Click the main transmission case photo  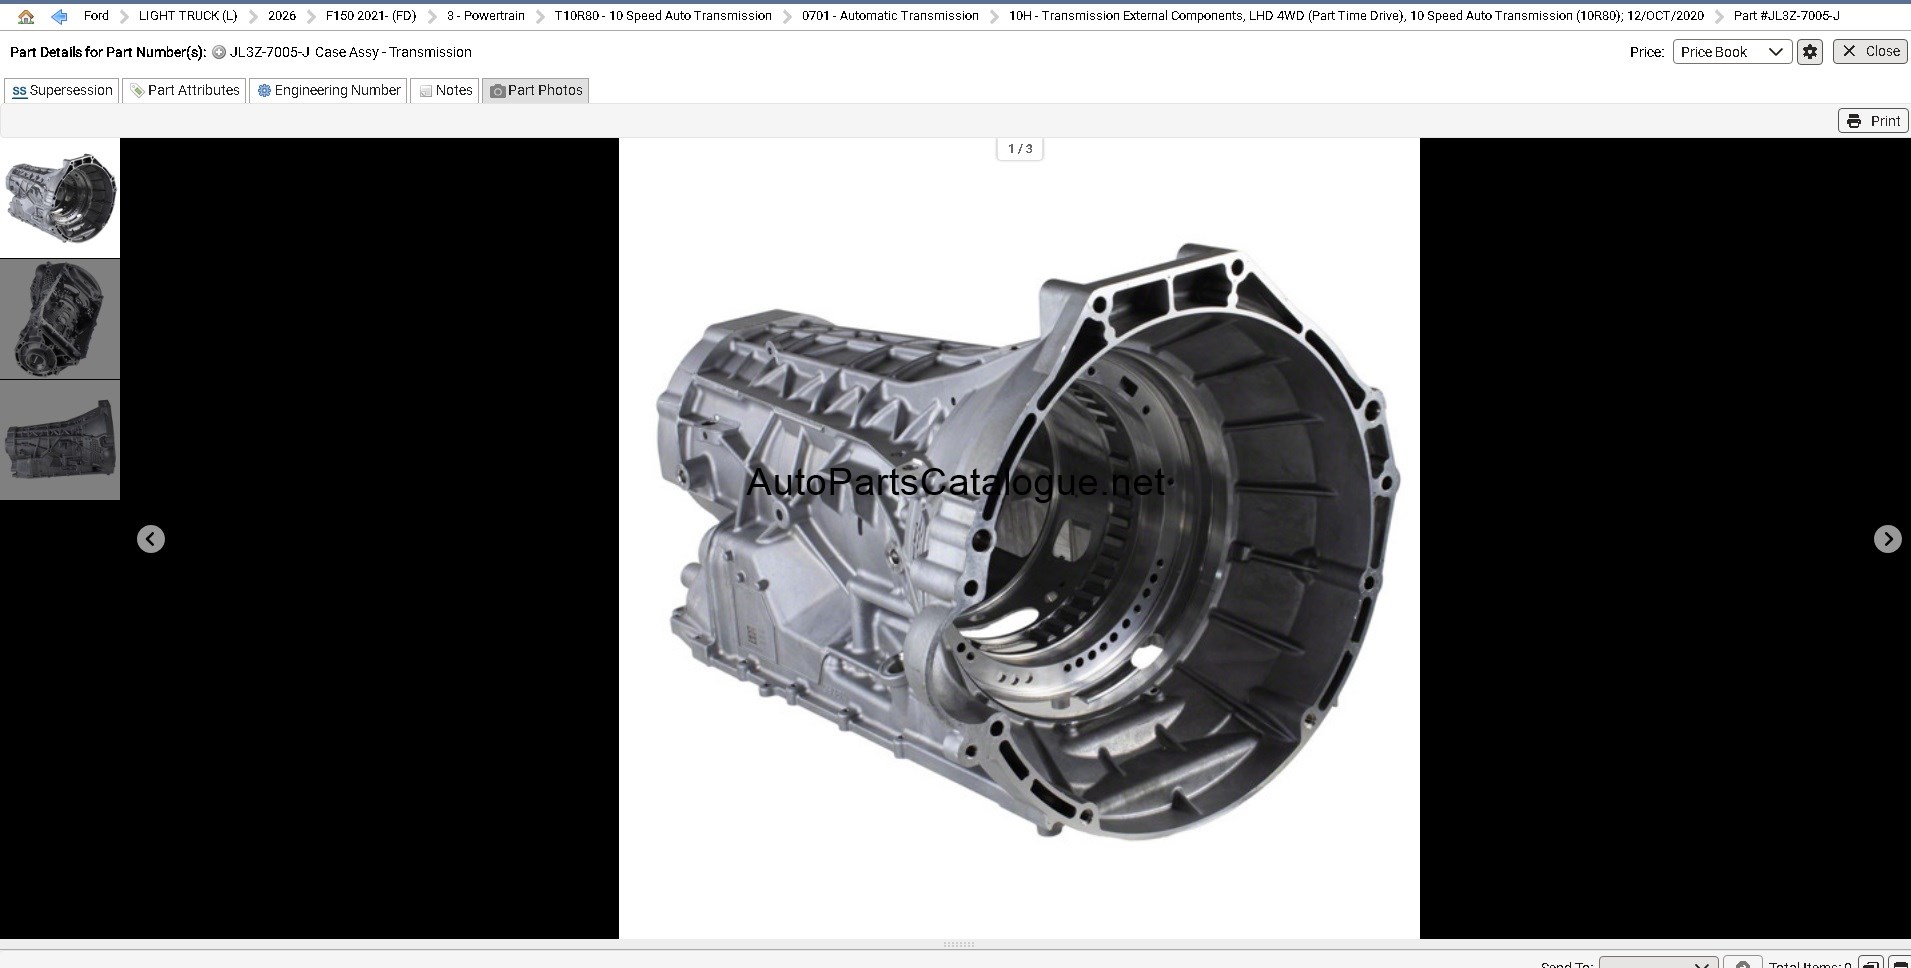pos(1019,538)
